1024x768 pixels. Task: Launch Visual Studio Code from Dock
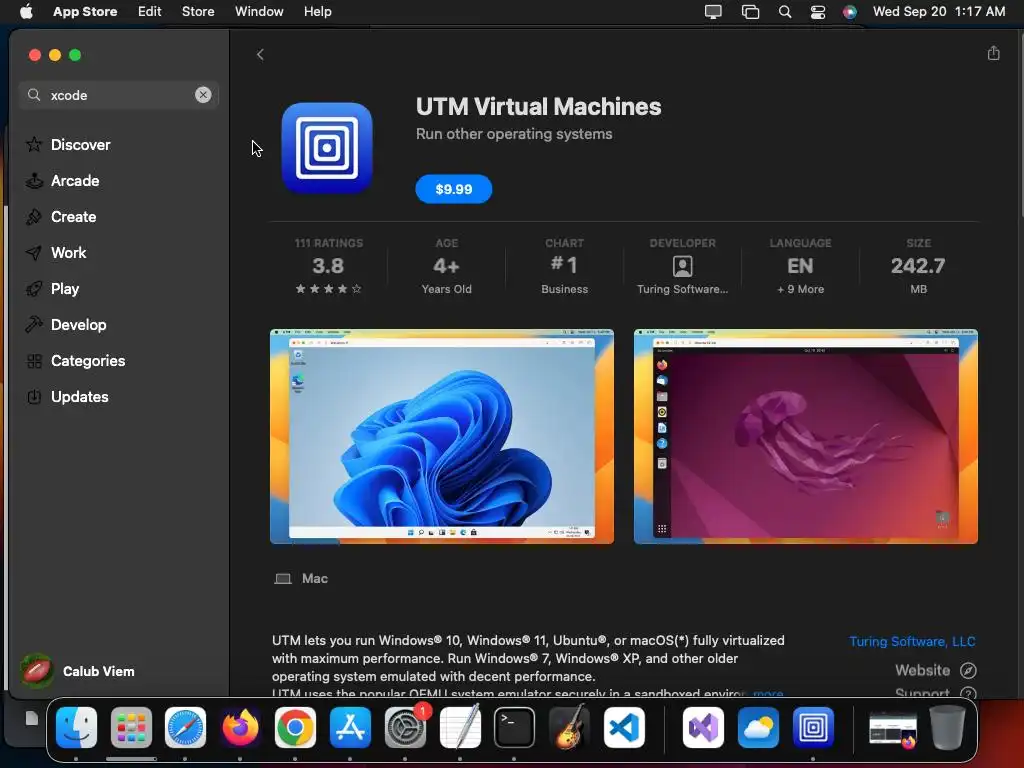point(624,727)
